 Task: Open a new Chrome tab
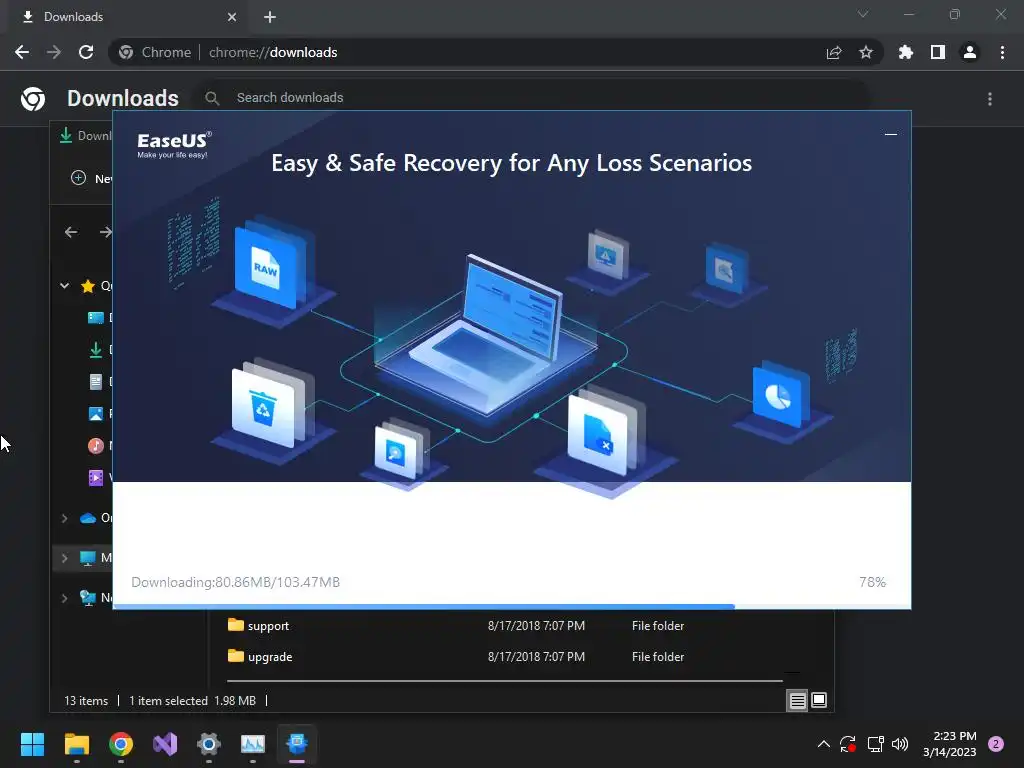[x=270, y=17]
